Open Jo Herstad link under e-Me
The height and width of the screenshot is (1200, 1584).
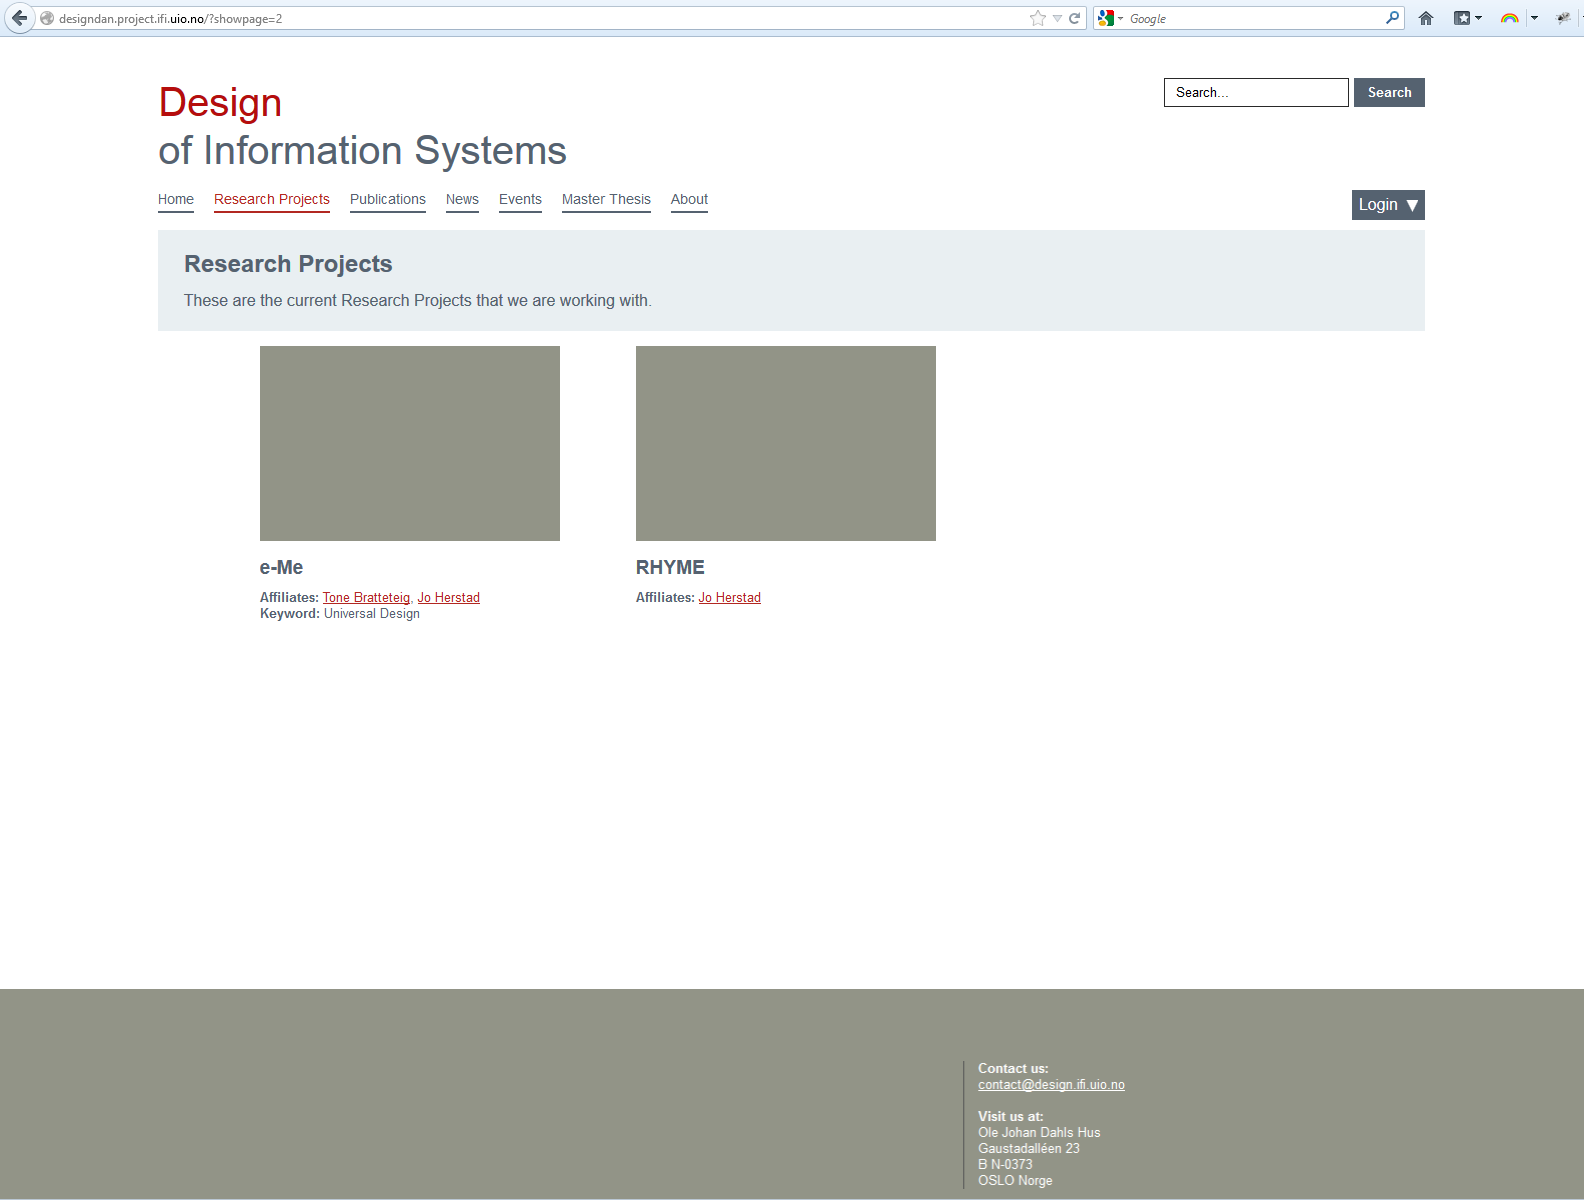(449, 597)
